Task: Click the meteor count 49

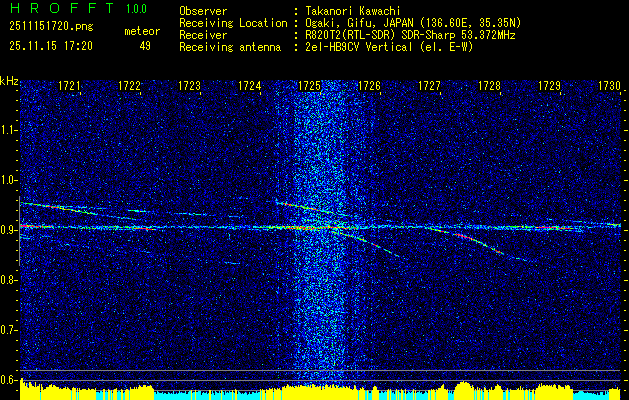Action: 145,46
